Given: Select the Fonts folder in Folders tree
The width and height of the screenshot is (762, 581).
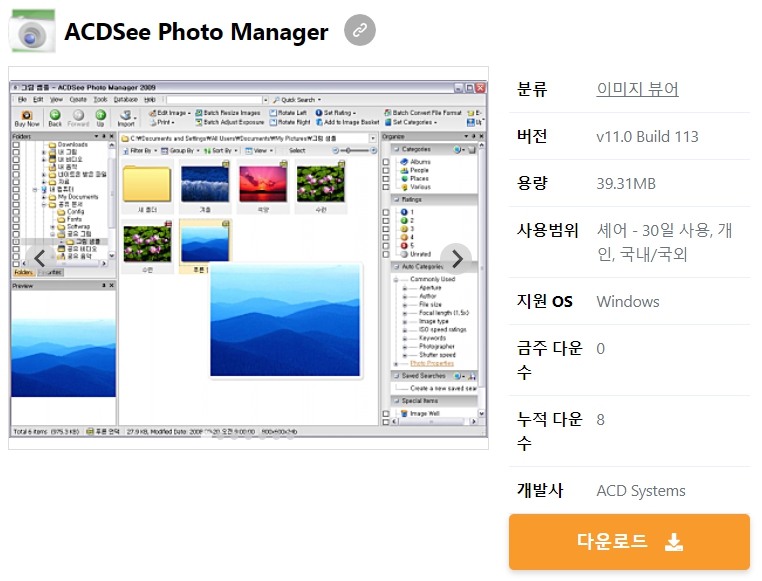Looking at the screenshot, I should tap(70, 219).
